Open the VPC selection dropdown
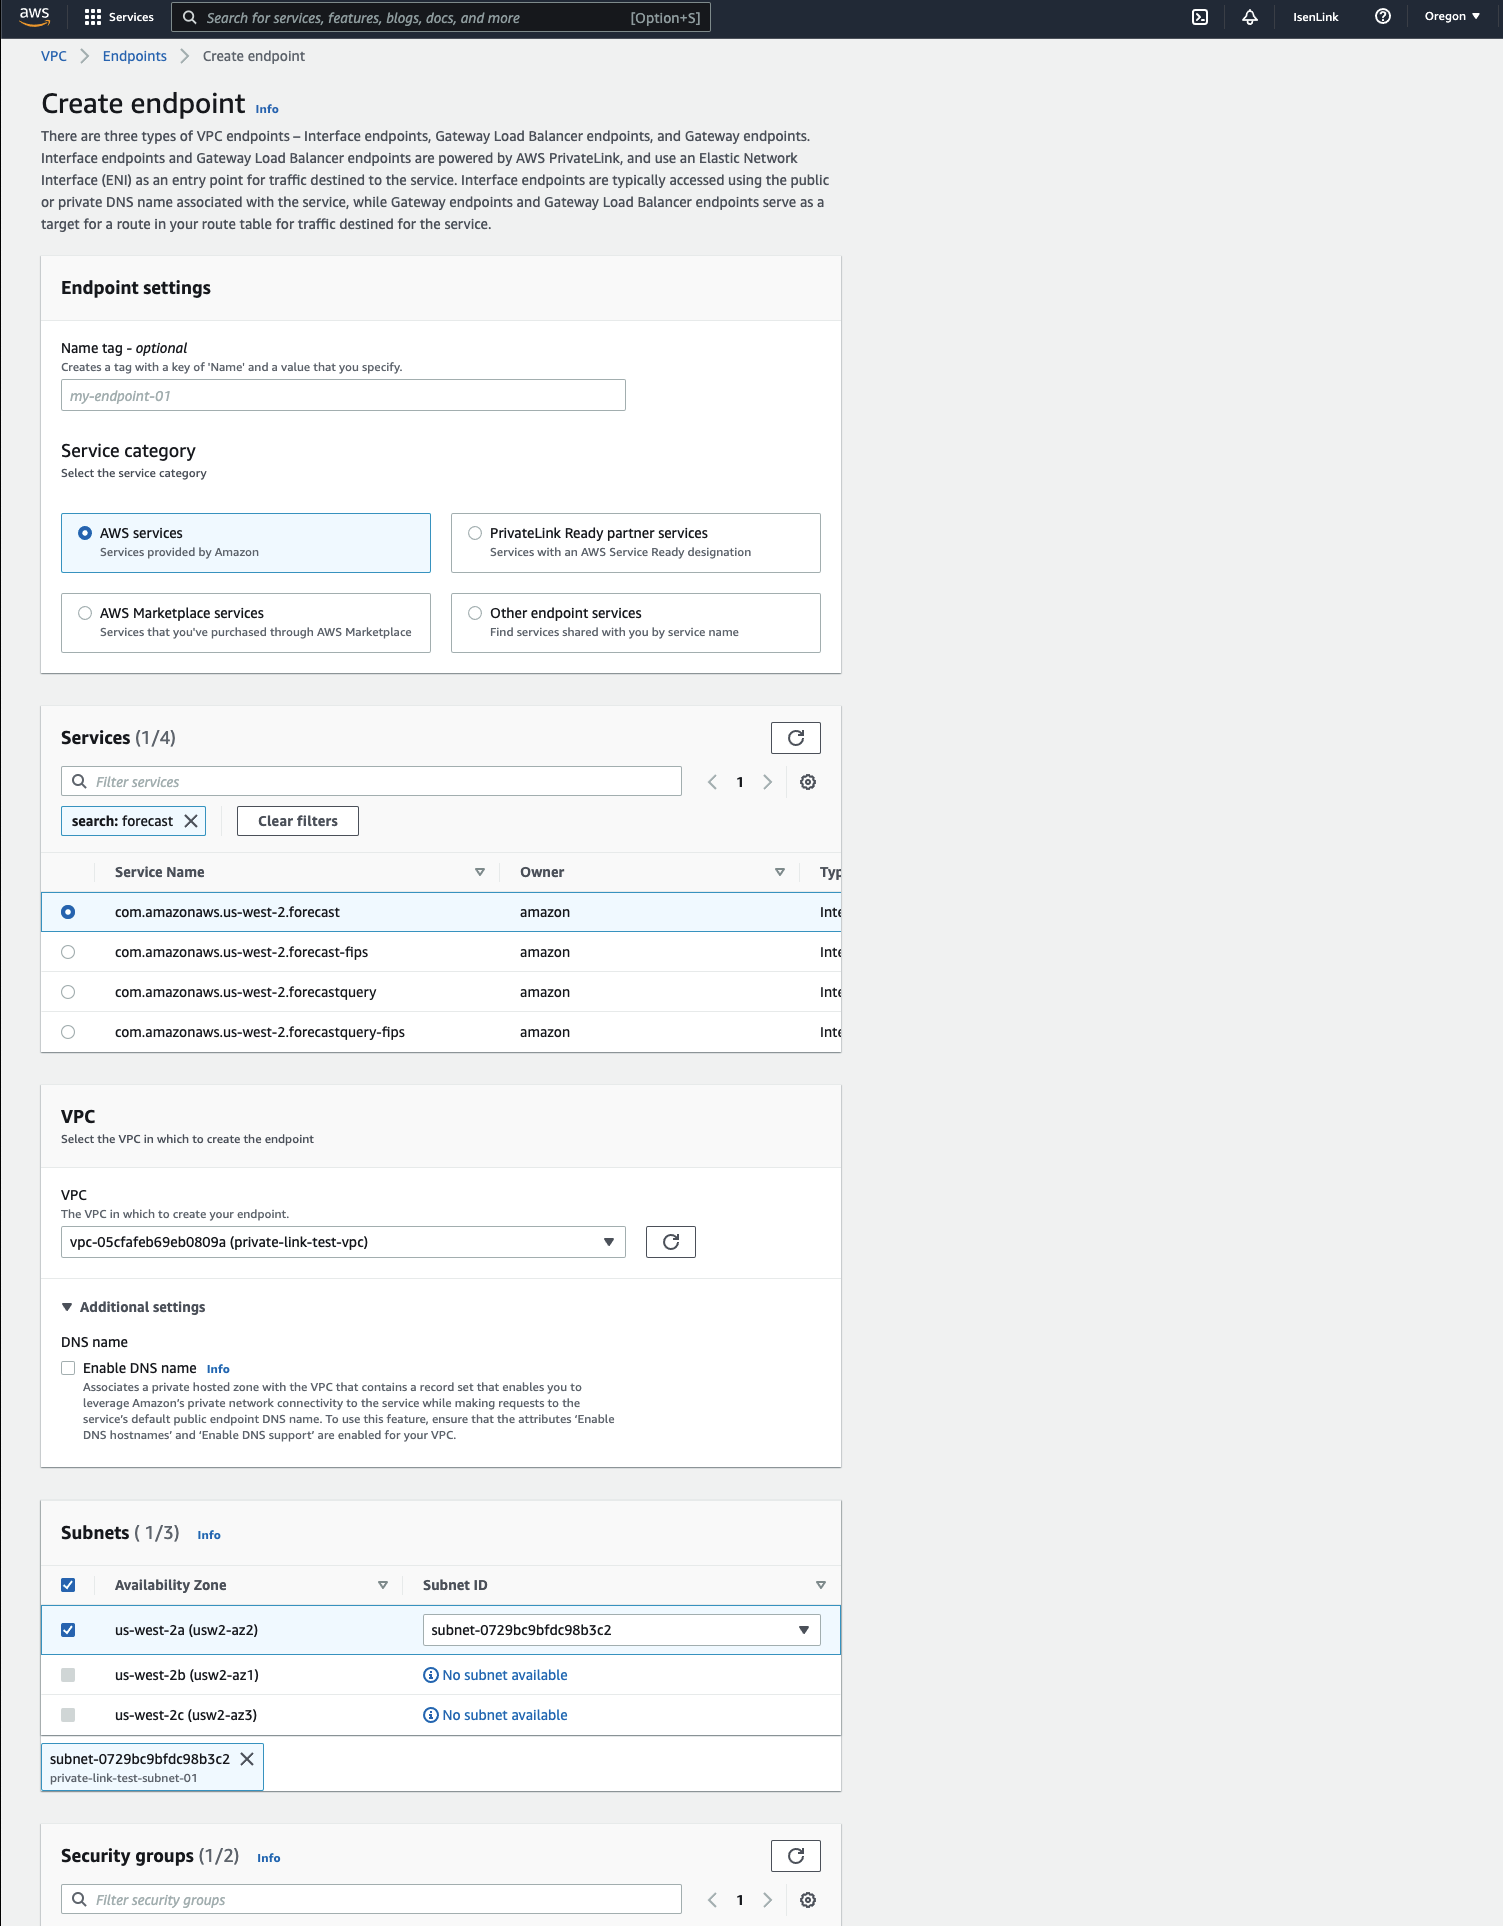This screenshot has height=1926, width=1503. 343,1242
